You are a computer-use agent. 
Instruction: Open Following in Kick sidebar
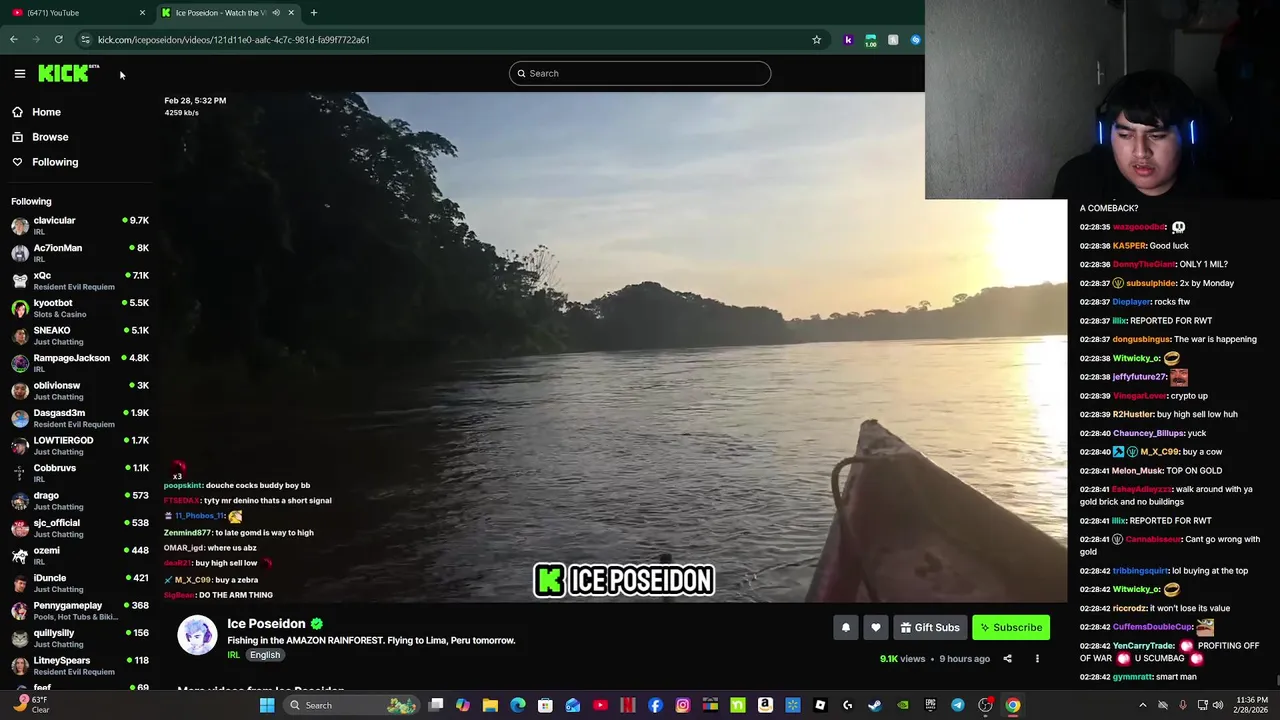tap(55, 162)
